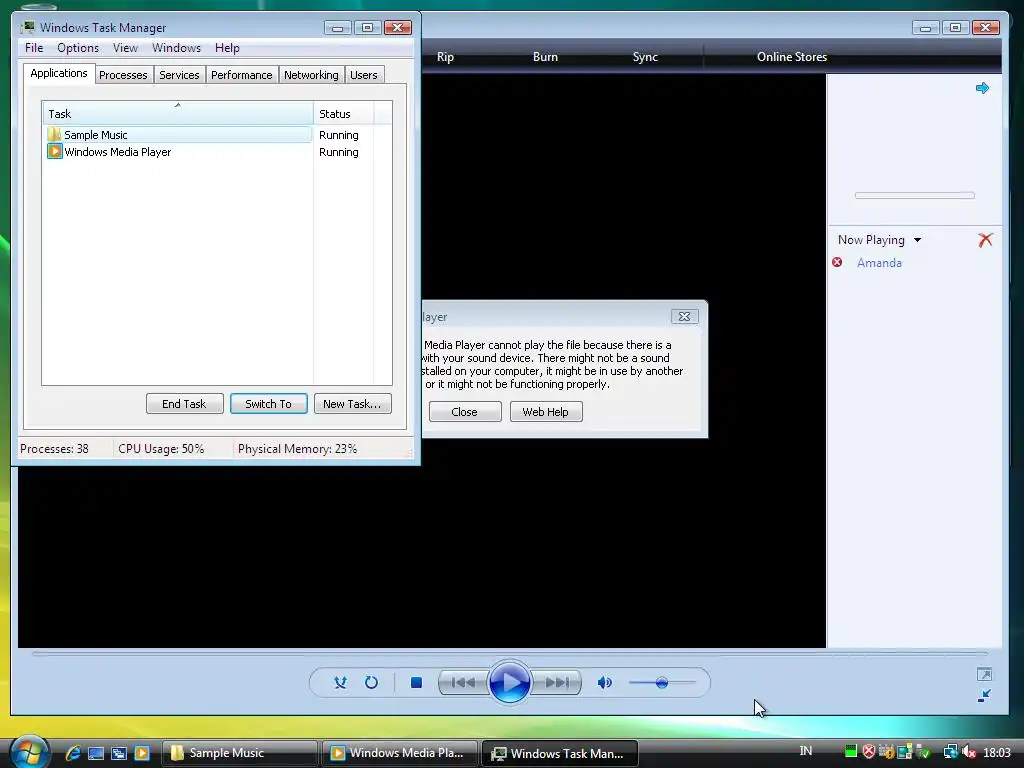The image size is (1024, 768).
Task: Activate Sample Music taskbar button
Action: click(x=239, y=753)
